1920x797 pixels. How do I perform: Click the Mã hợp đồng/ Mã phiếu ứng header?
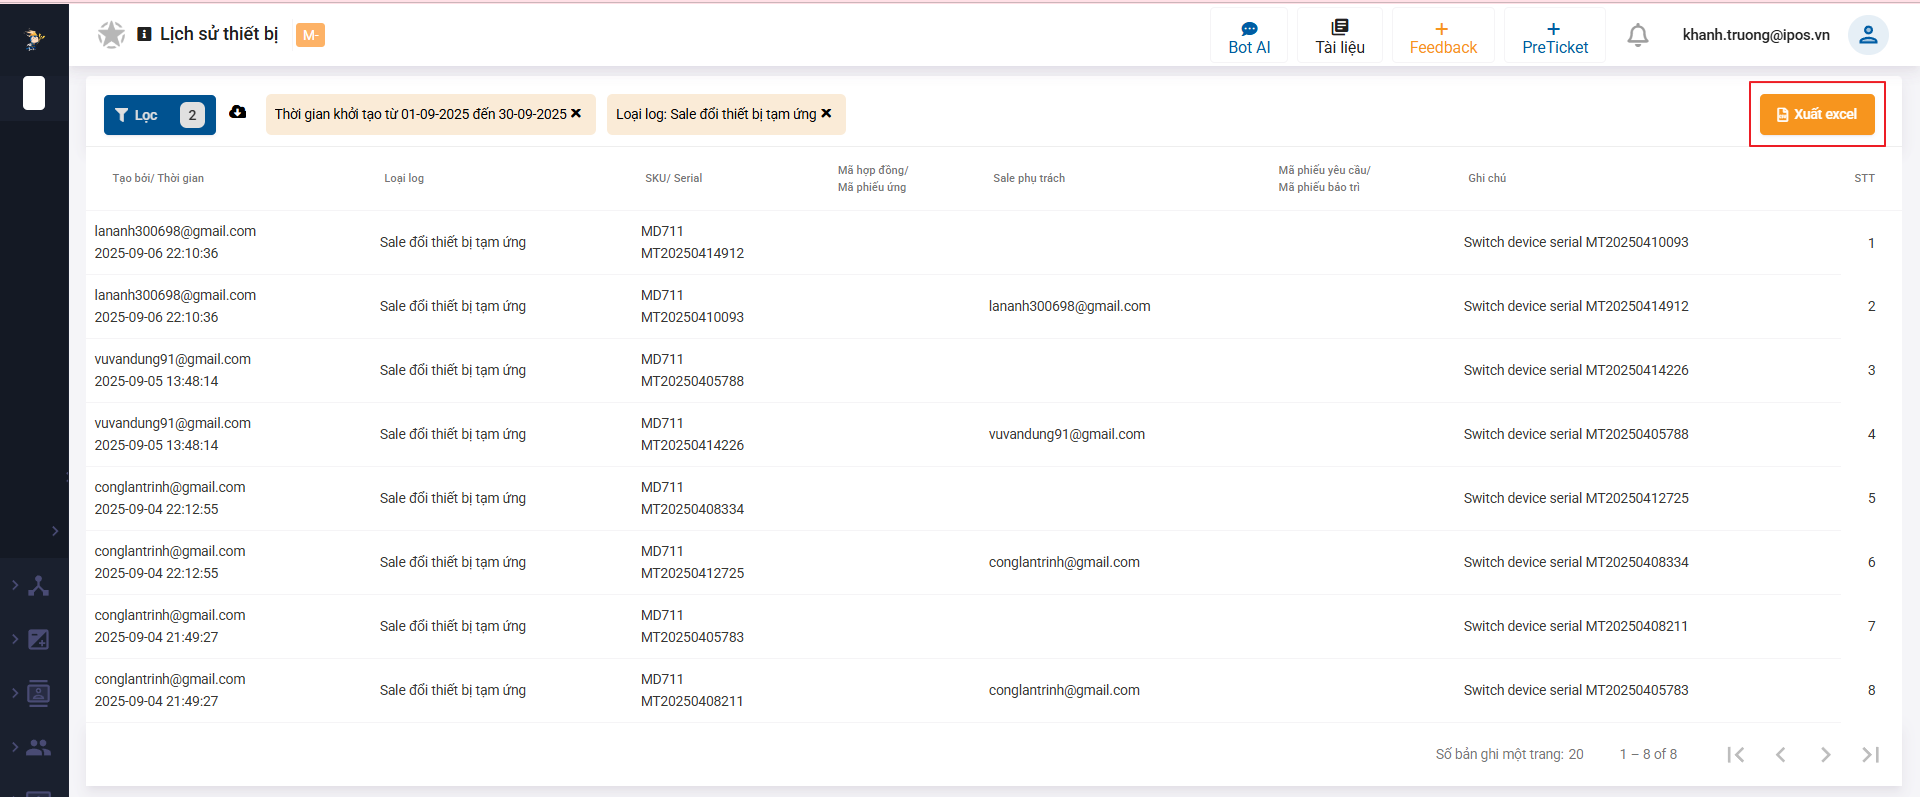(x=873, y=179)
